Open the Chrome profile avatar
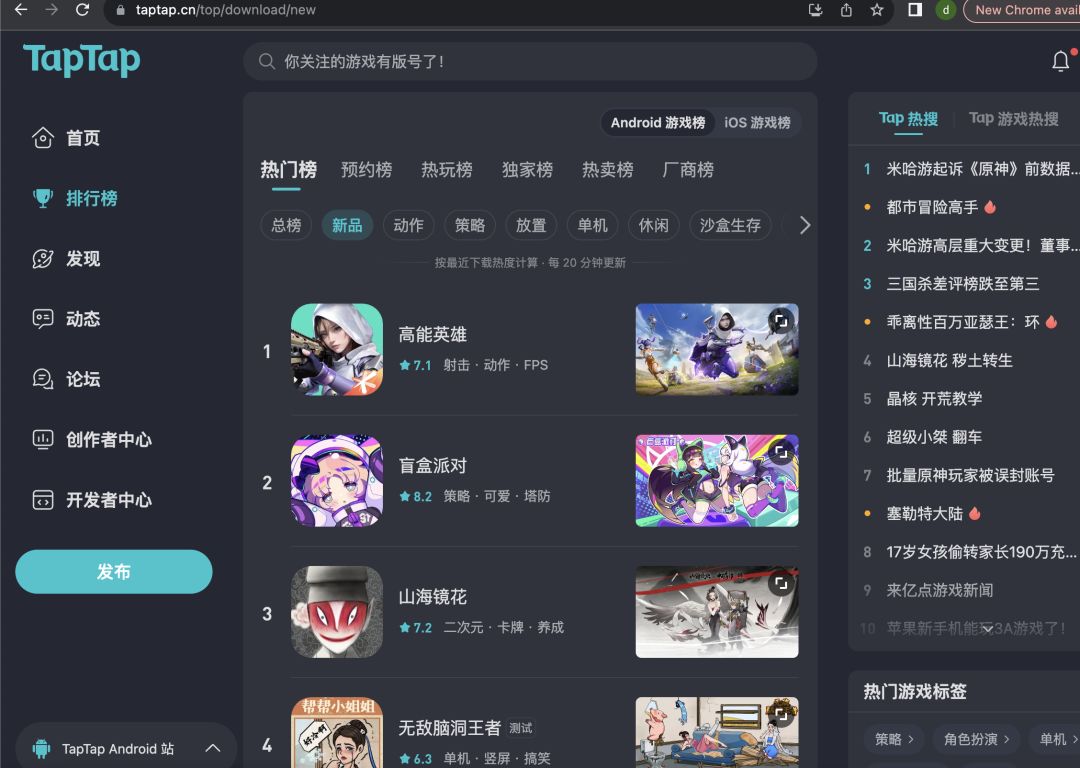Screen dimensions: 1080x768 [946, 10]
